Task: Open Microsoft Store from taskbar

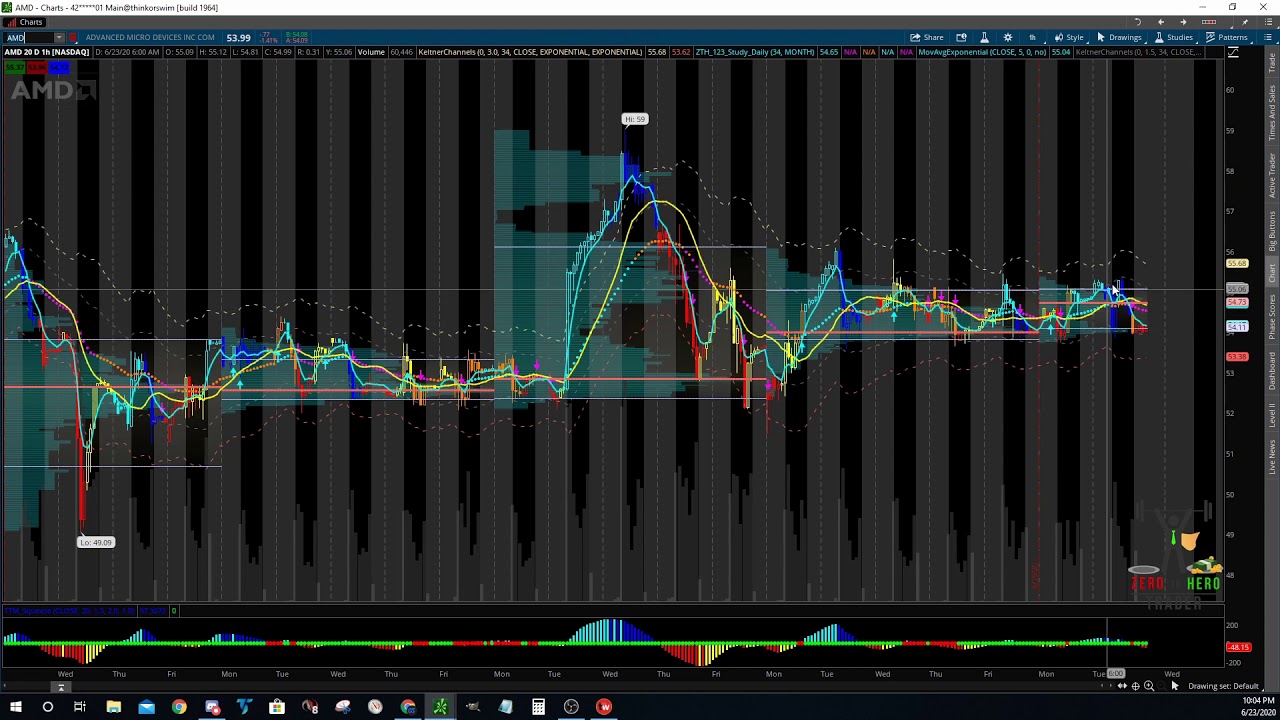Action: [x=277, y=707]
